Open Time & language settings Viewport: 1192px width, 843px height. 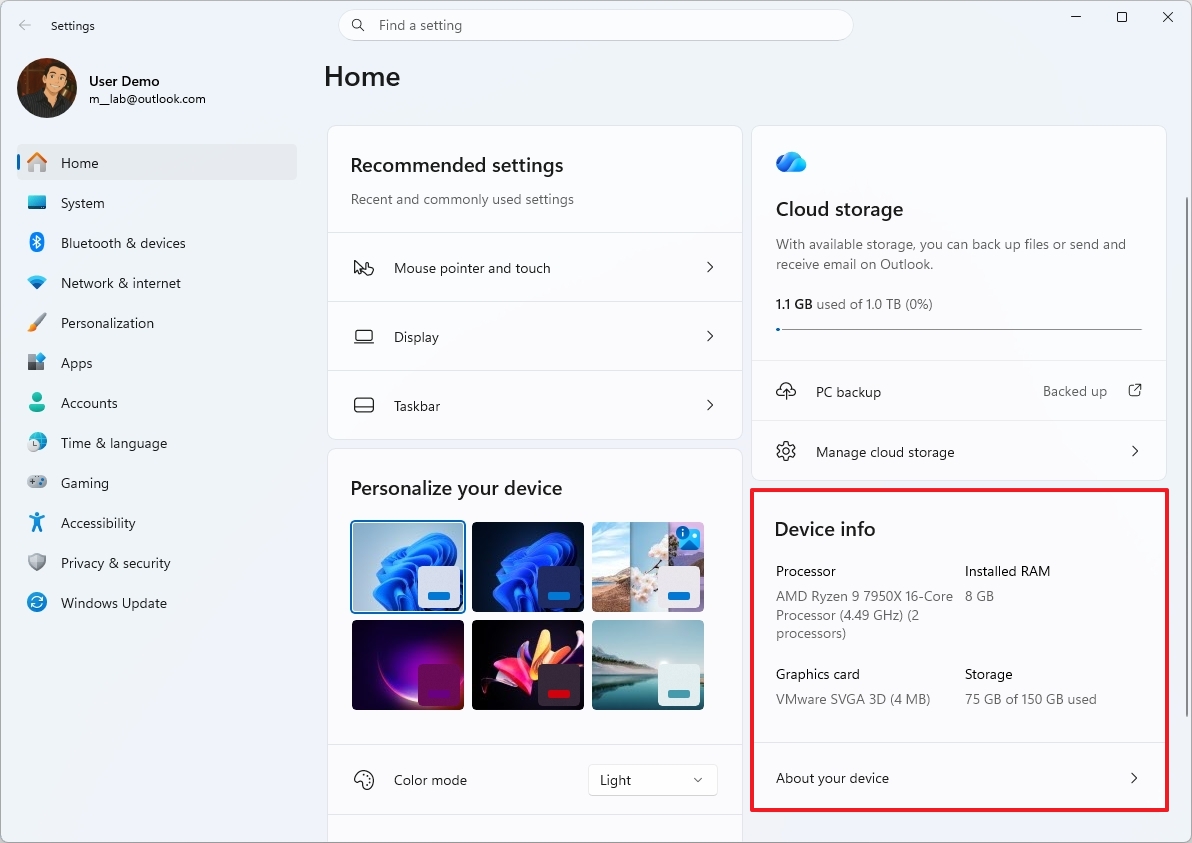(115, 443)
